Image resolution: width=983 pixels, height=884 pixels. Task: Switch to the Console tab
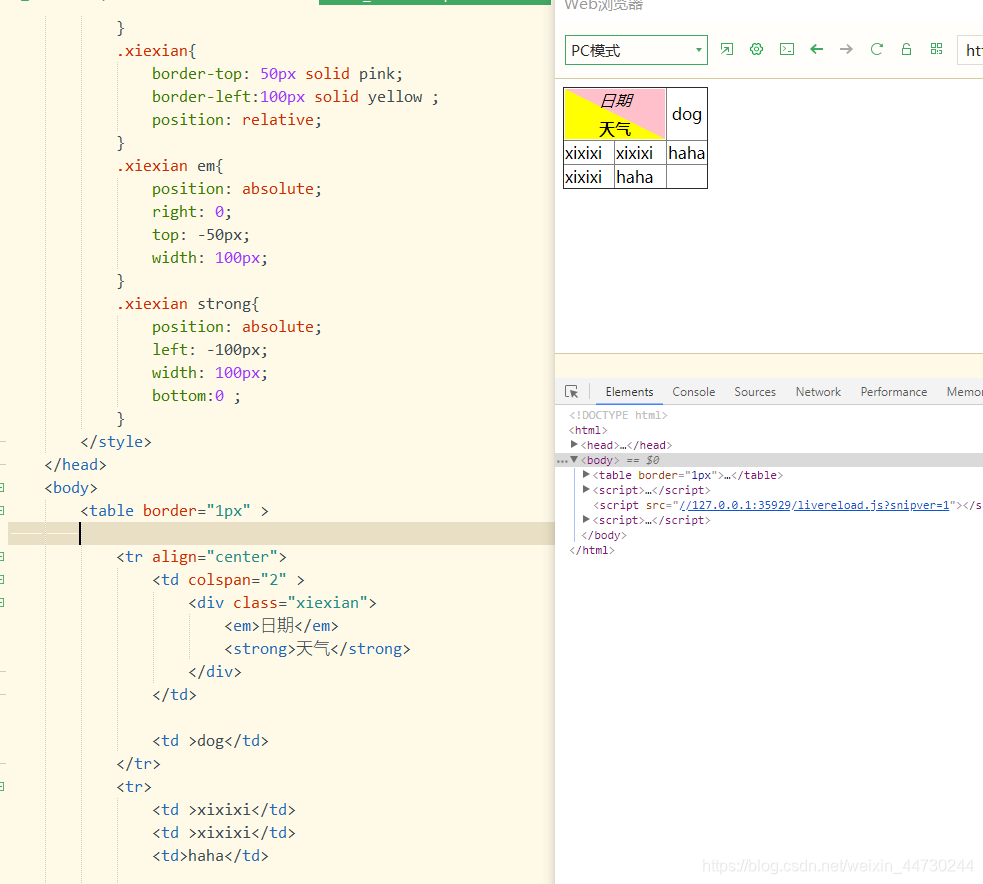[x=693, y=392]
